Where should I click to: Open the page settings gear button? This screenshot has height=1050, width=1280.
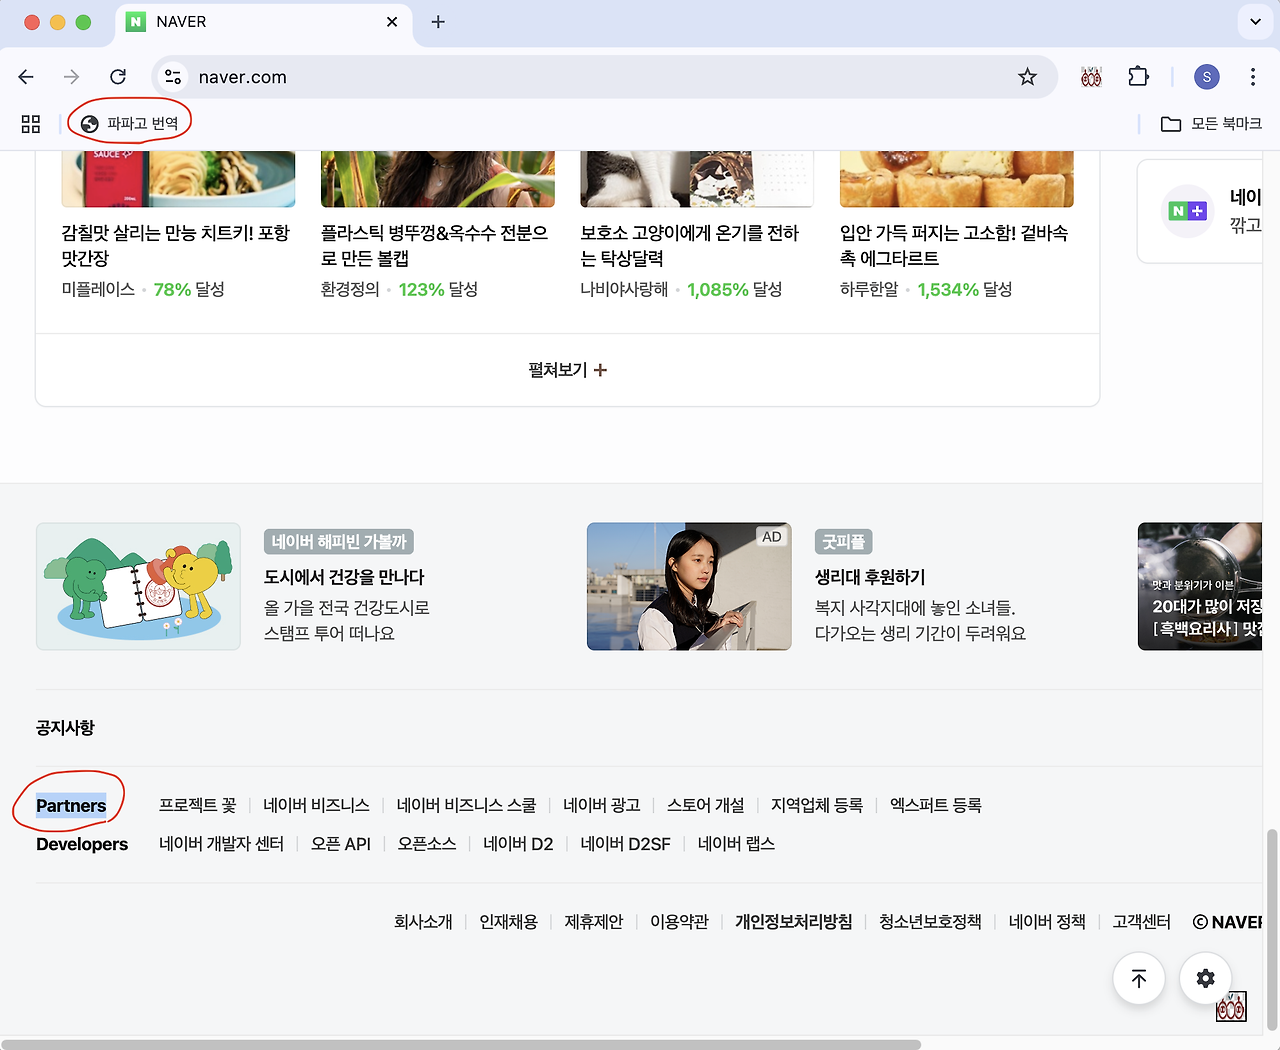[x=1205, y=978]
